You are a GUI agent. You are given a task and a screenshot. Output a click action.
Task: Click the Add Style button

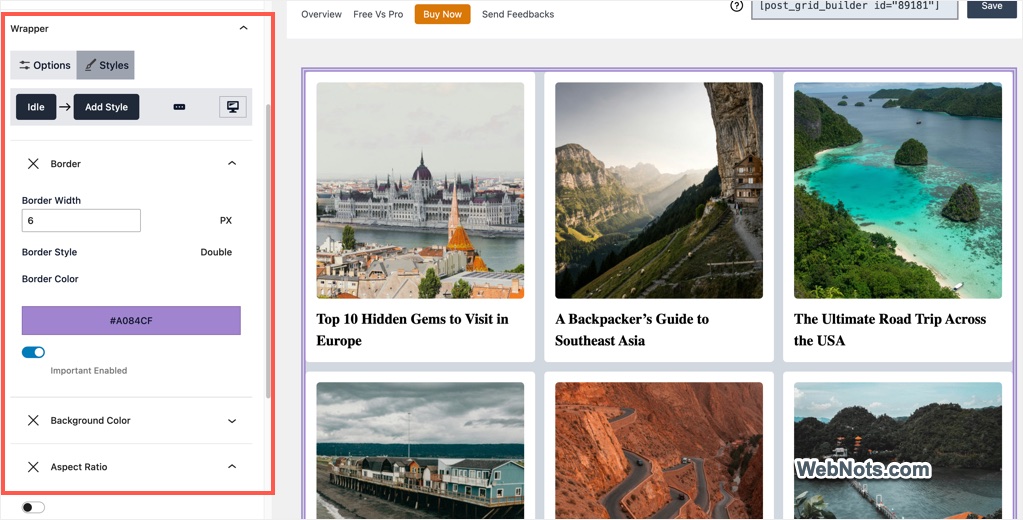click(106, 107)
